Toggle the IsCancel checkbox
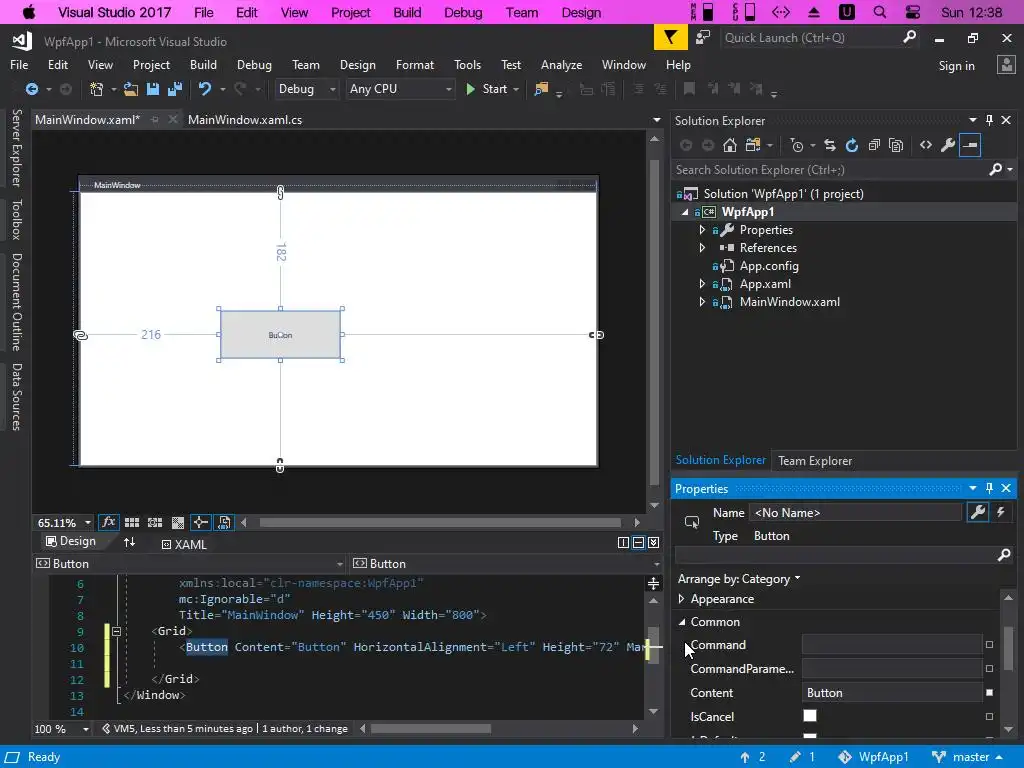The height and width of the screenshot is (768, 1024). [810, 716]
